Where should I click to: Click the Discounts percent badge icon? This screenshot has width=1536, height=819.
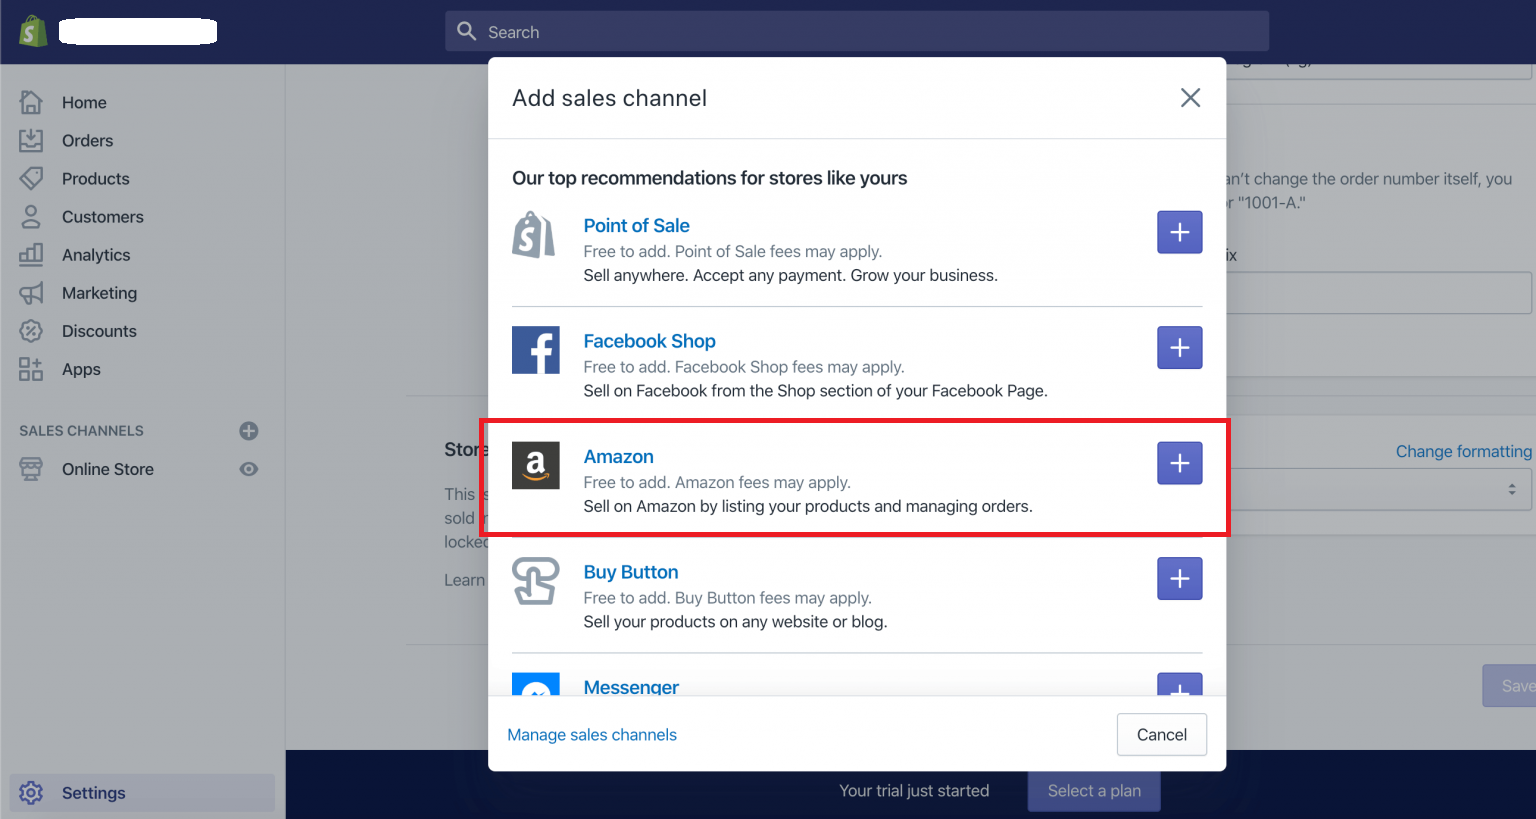click(31, 330)
